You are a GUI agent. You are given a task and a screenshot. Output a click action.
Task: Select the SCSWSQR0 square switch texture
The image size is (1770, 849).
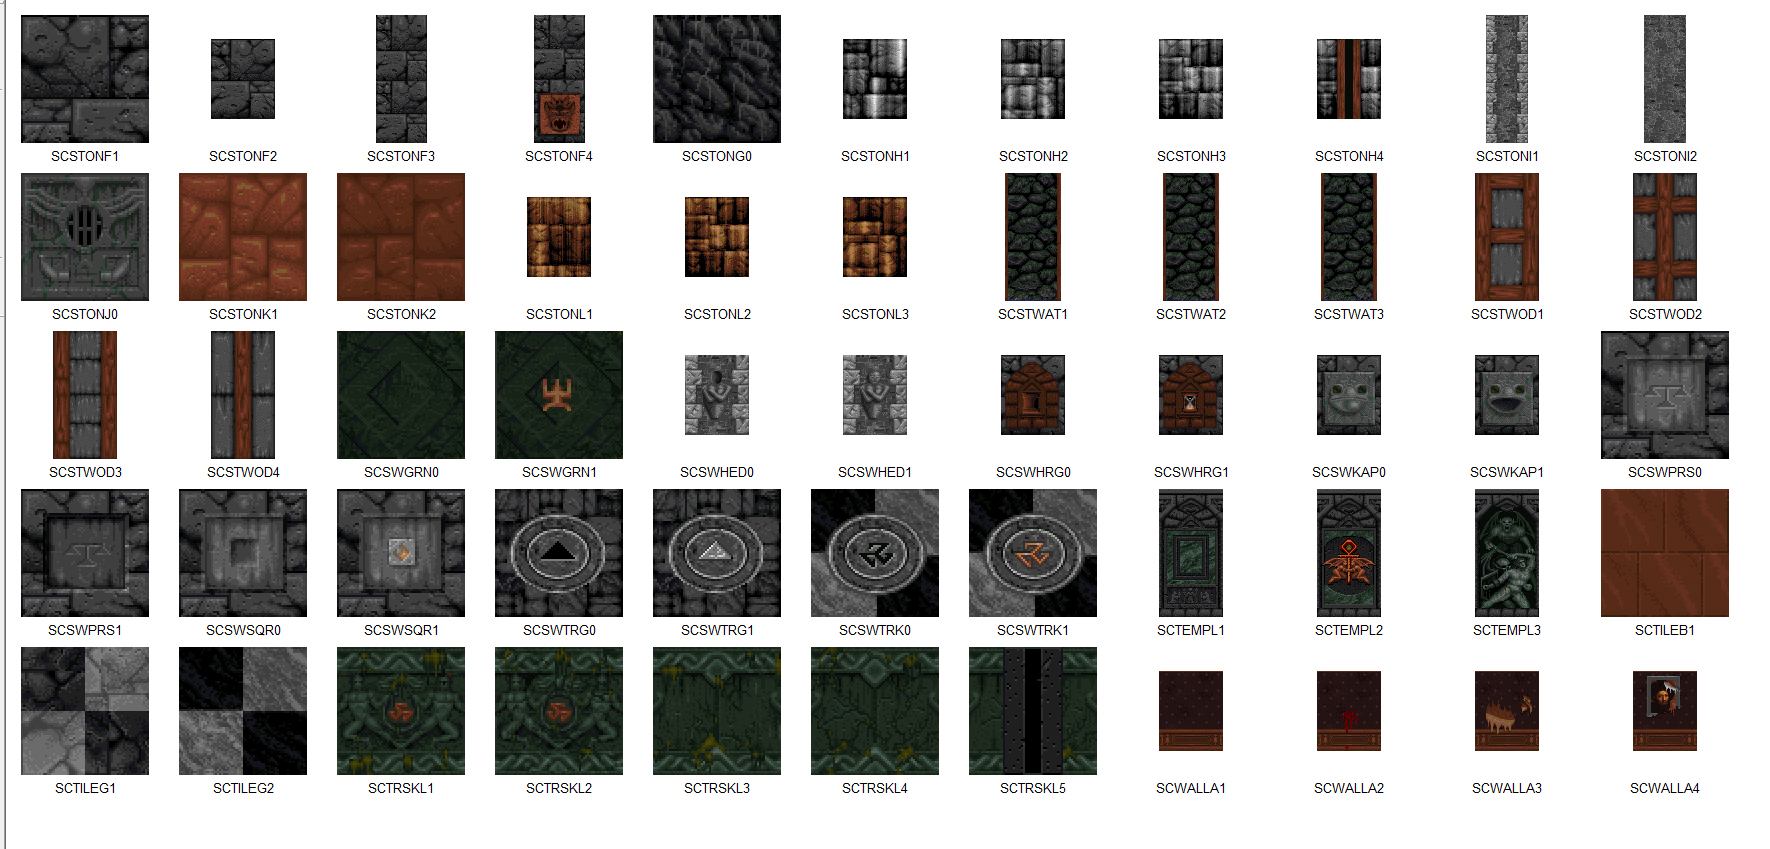(x=243, y=553)
